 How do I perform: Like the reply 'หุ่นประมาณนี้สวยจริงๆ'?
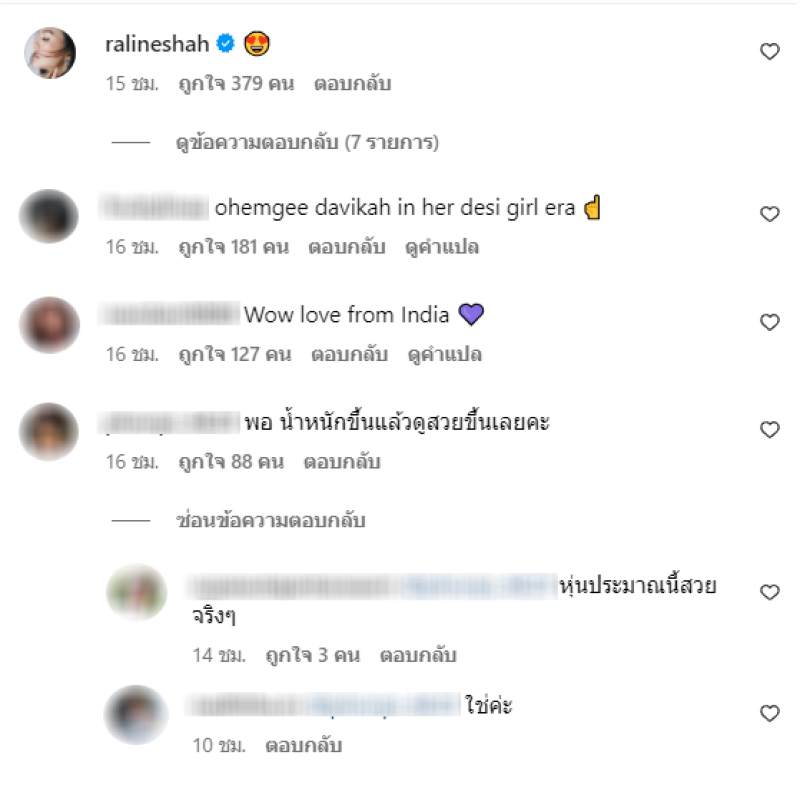(x=769, y=592)
